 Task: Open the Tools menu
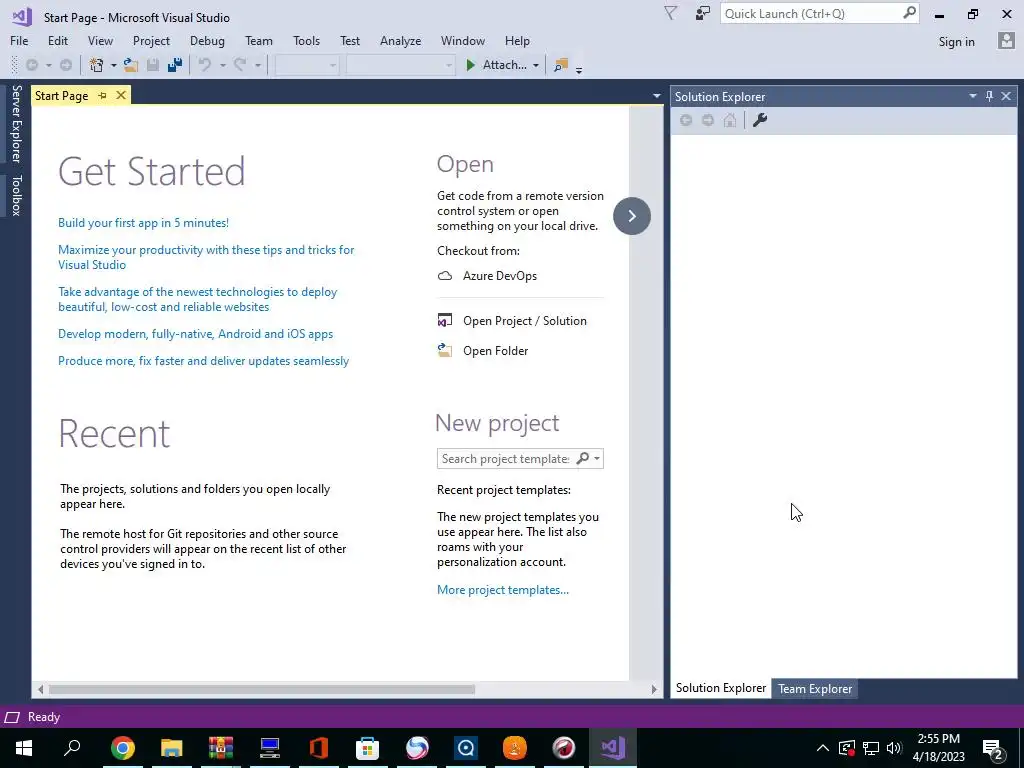tap(306, 40)
